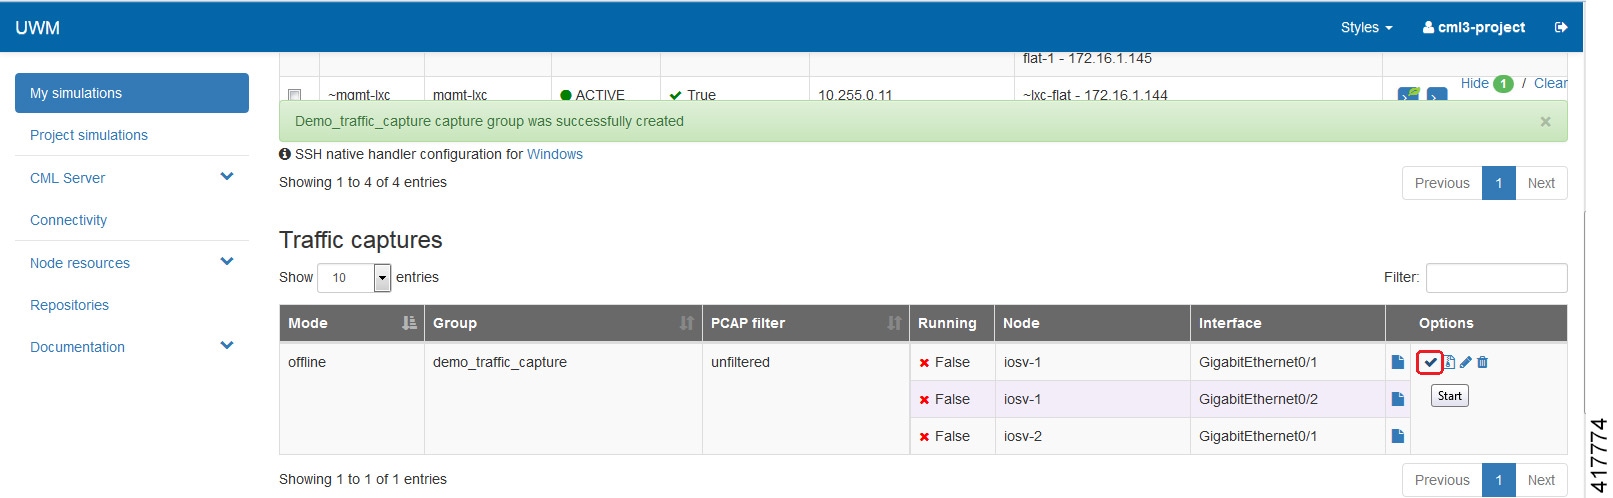
Task: Delete demo_traffic_capture with the trash icon
Action: click(x=1483, y=362)
